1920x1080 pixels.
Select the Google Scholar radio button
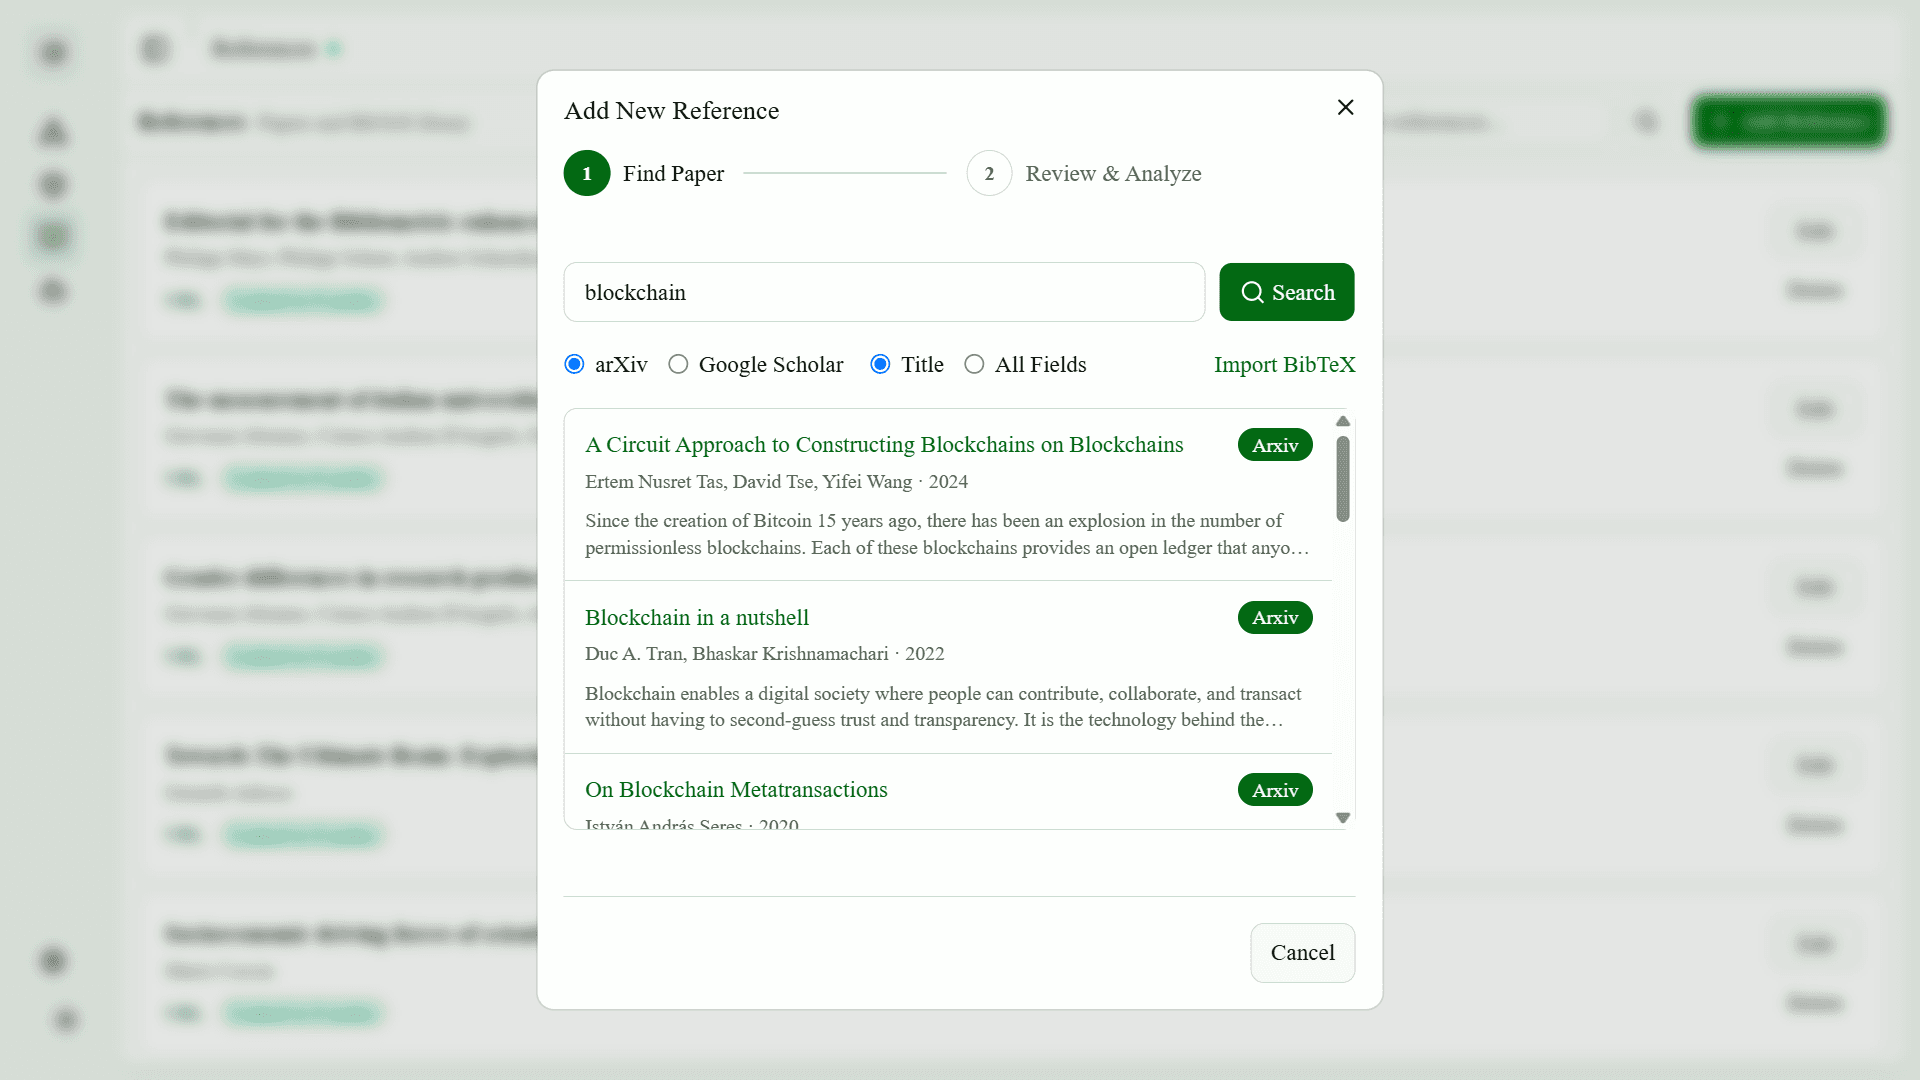(x=678, y=364)
